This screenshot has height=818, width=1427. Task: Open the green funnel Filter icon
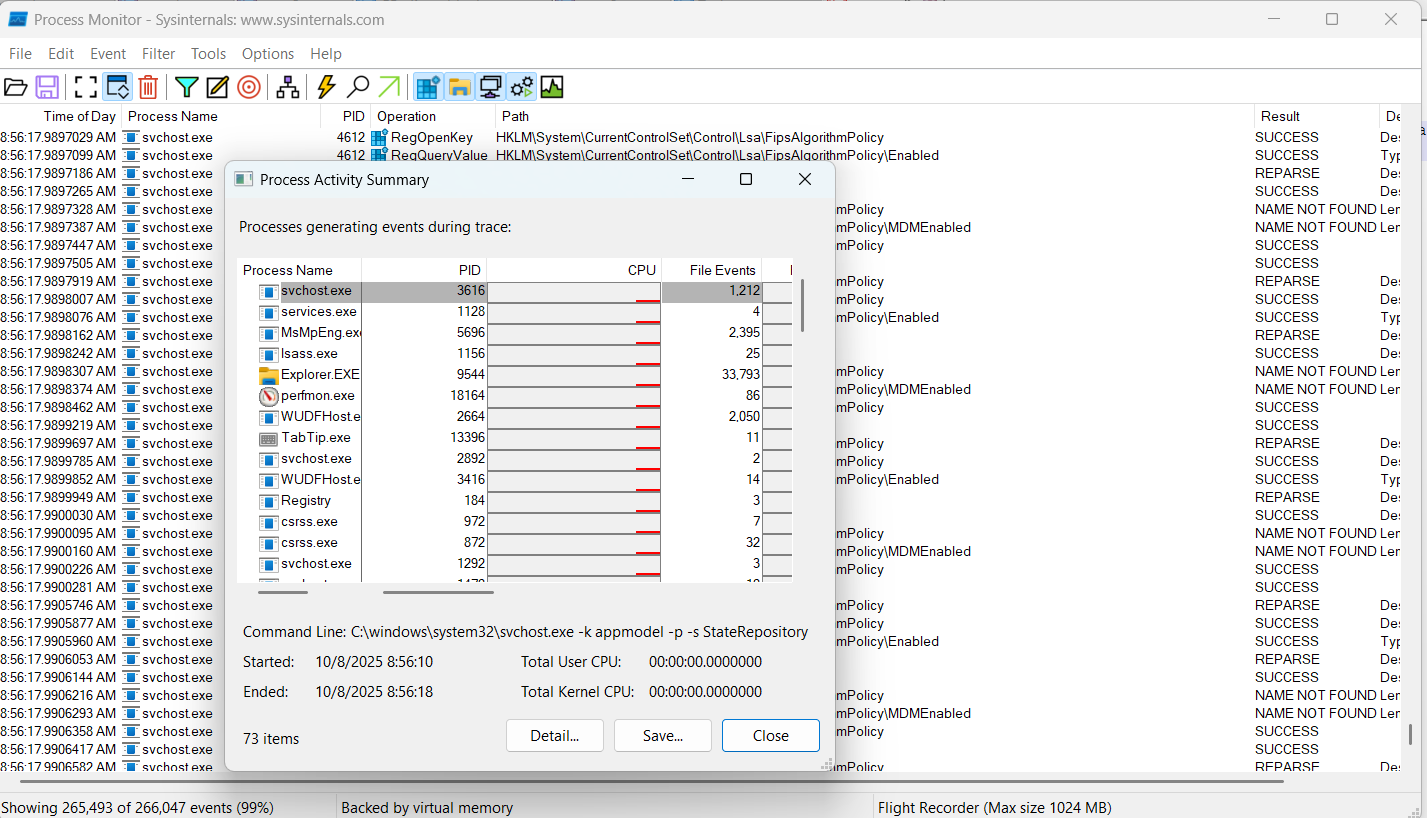187,87
